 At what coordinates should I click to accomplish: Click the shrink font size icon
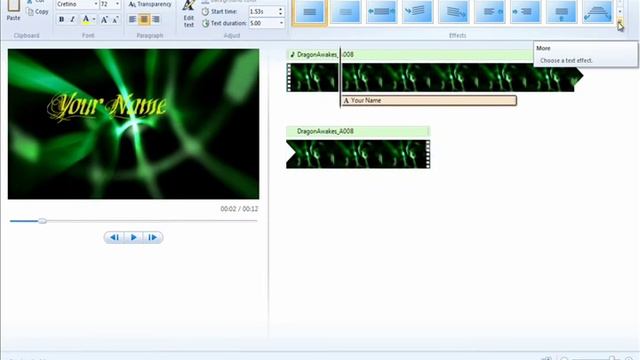pos(115,19)
